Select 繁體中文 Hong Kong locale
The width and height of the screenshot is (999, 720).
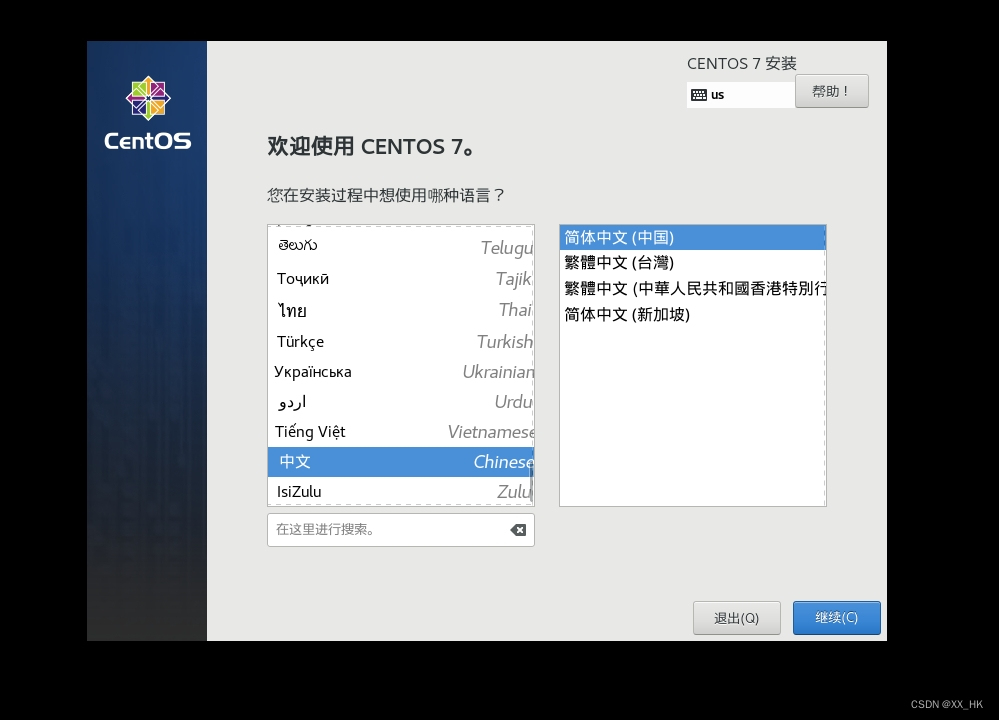click(x=693, y=289)
